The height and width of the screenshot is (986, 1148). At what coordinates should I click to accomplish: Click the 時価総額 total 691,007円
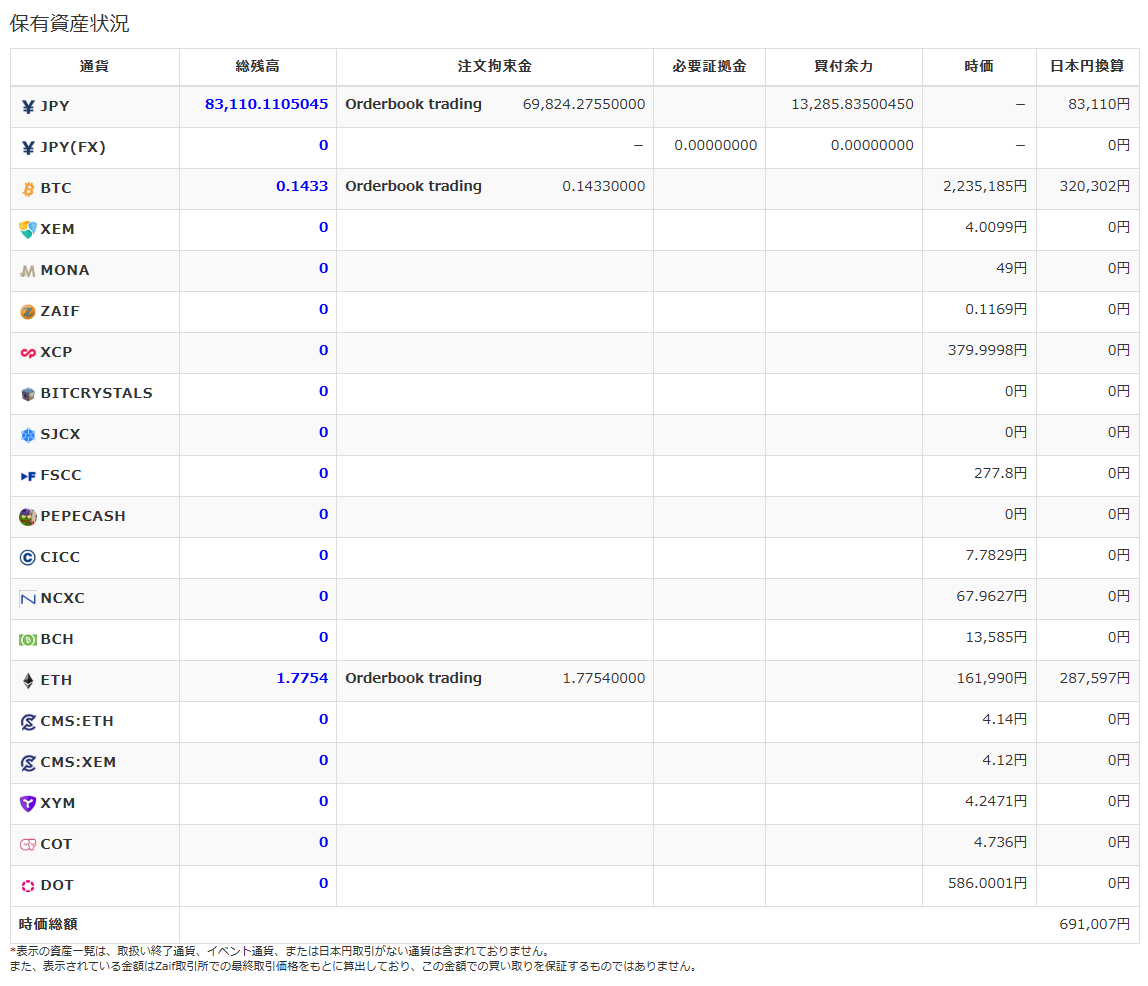1095,925
